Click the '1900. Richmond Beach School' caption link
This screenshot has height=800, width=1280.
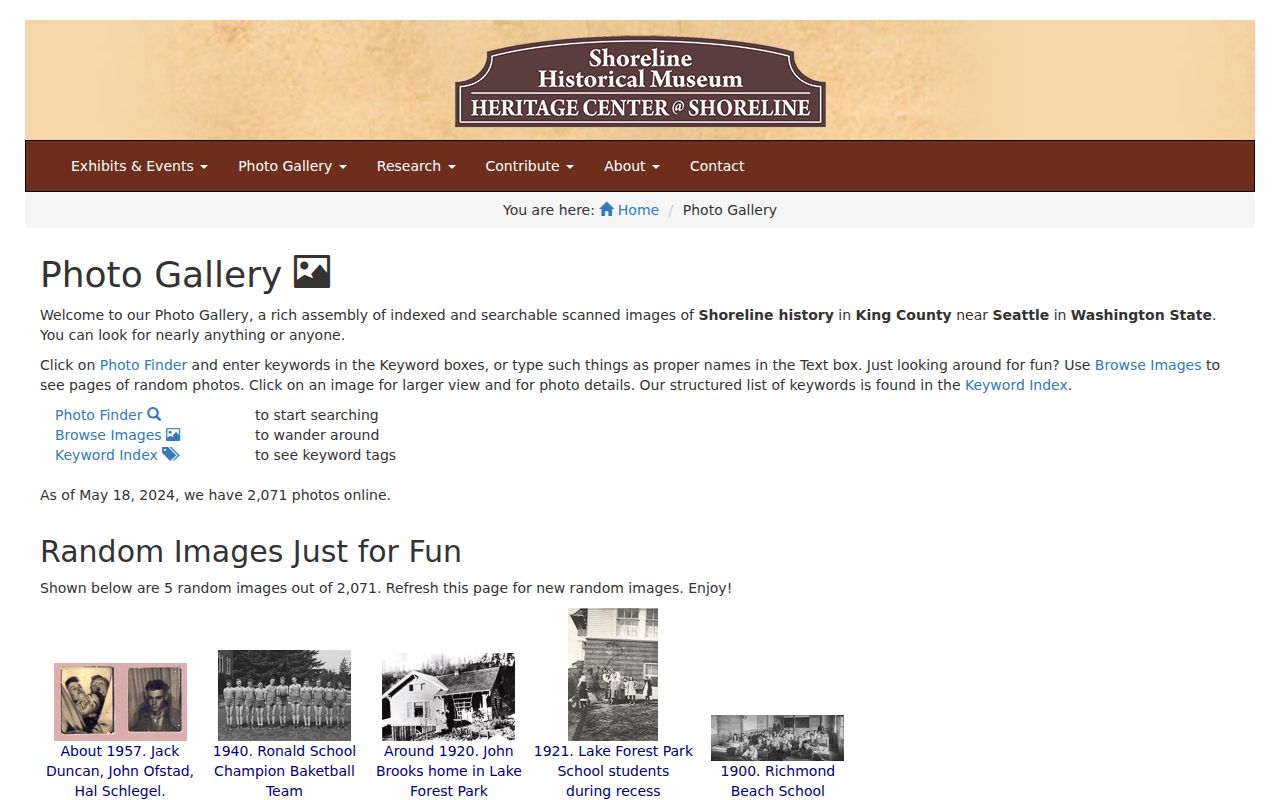[778, 781]
